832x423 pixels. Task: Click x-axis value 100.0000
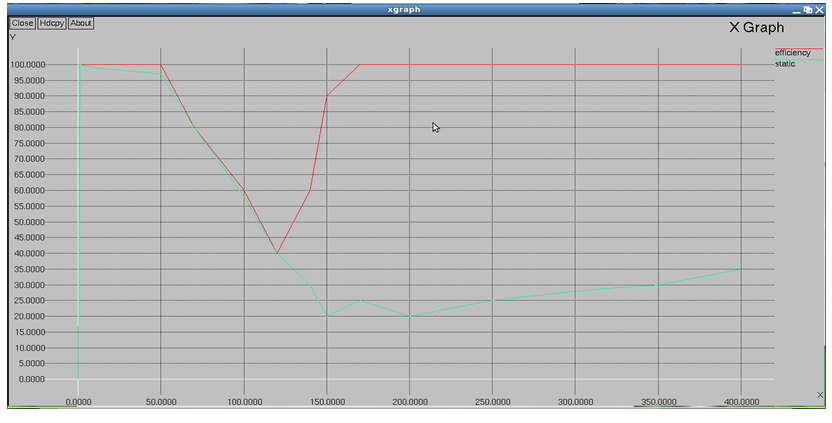(245, 402)
